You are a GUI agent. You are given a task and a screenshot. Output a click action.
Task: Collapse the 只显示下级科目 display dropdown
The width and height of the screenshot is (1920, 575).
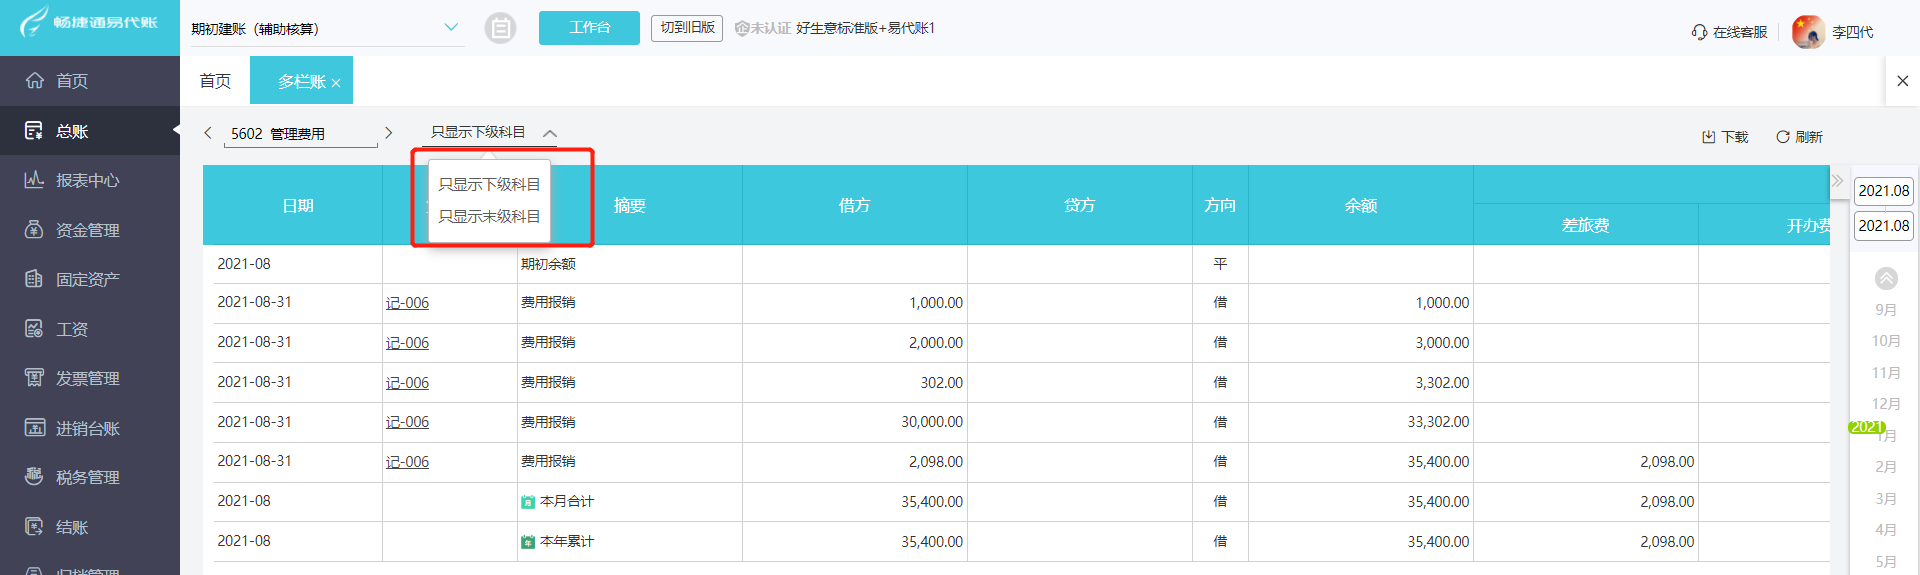[x=550, y=133]
